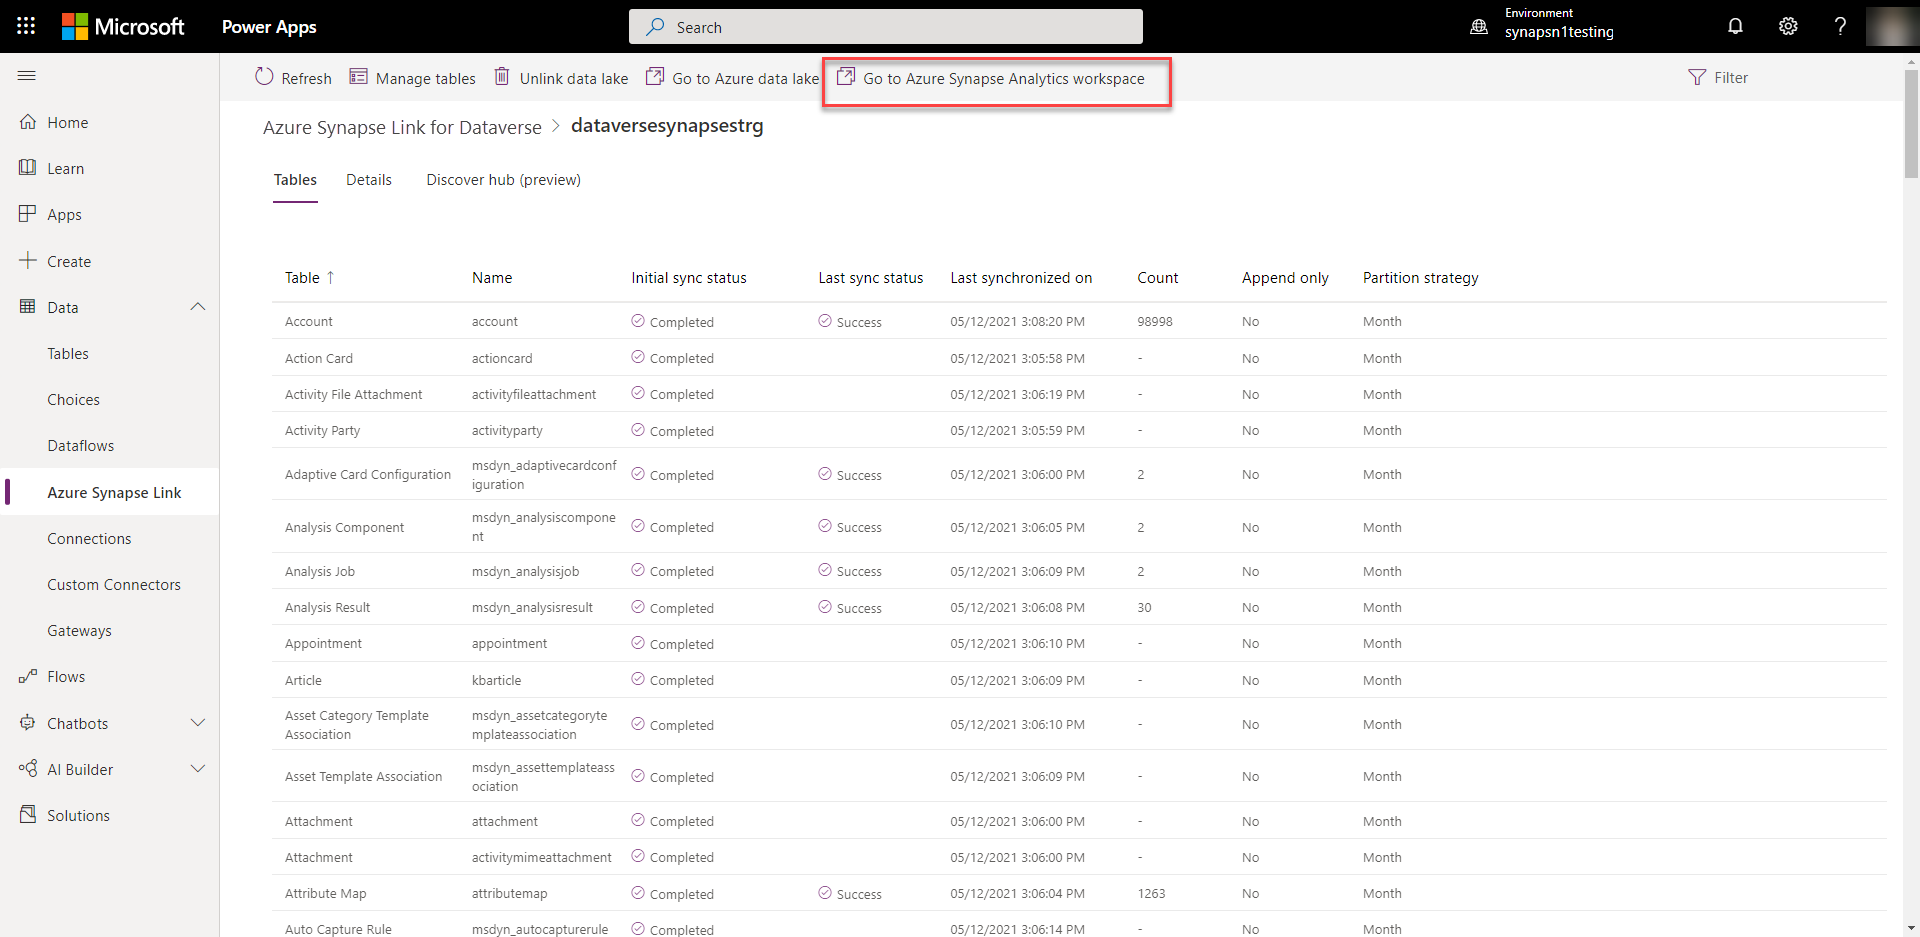Open the Discover hub (preview) tab
The height and width of the screenshot is (937, 1920).
point(503,180)
